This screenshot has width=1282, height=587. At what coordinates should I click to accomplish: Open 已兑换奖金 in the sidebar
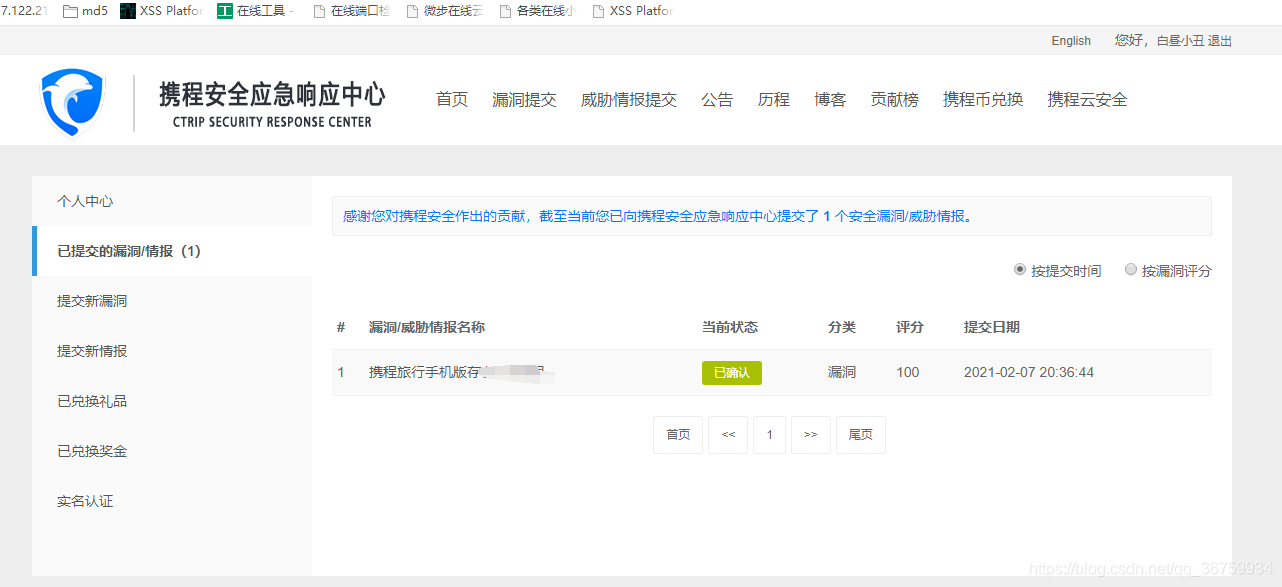click(172, 451)
